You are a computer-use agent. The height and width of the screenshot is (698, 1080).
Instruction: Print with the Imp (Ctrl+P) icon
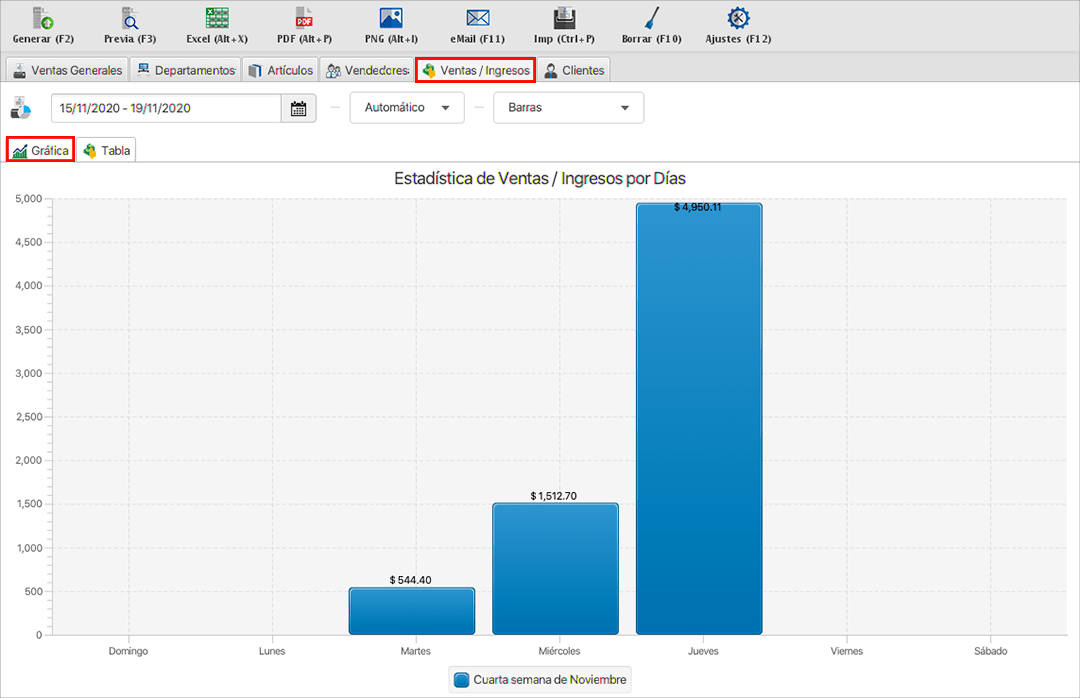pos(564,18)
